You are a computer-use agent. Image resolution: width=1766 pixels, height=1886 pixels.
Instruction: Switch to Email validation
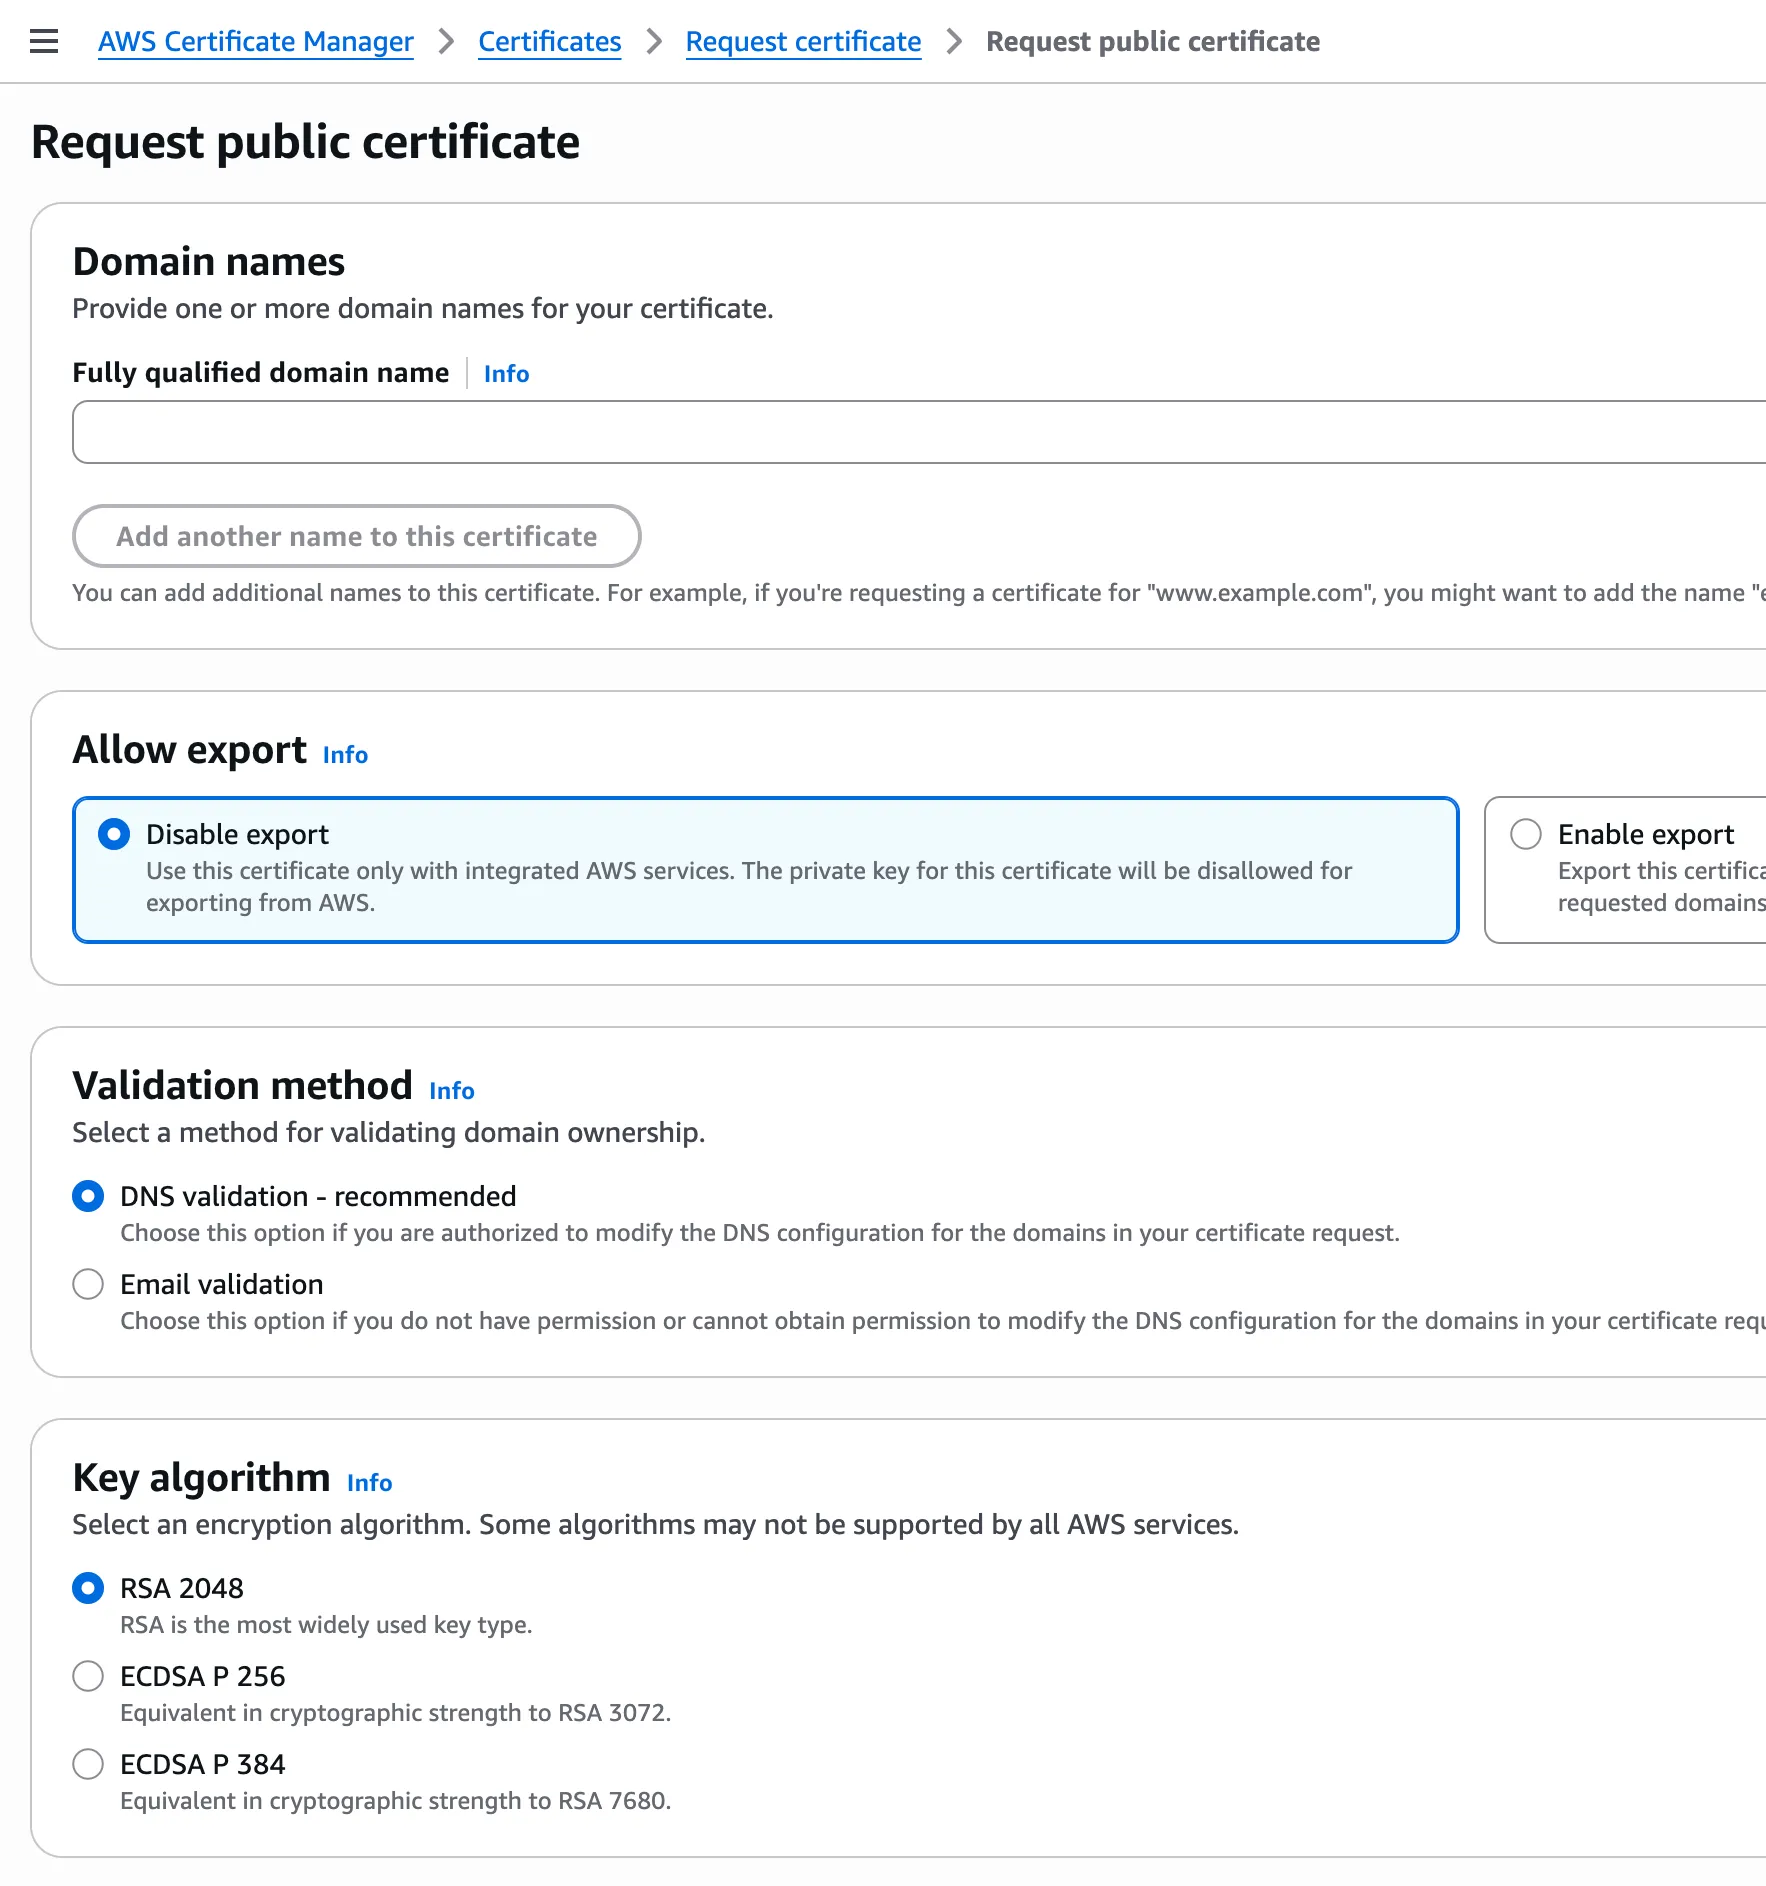point(87,1283)
